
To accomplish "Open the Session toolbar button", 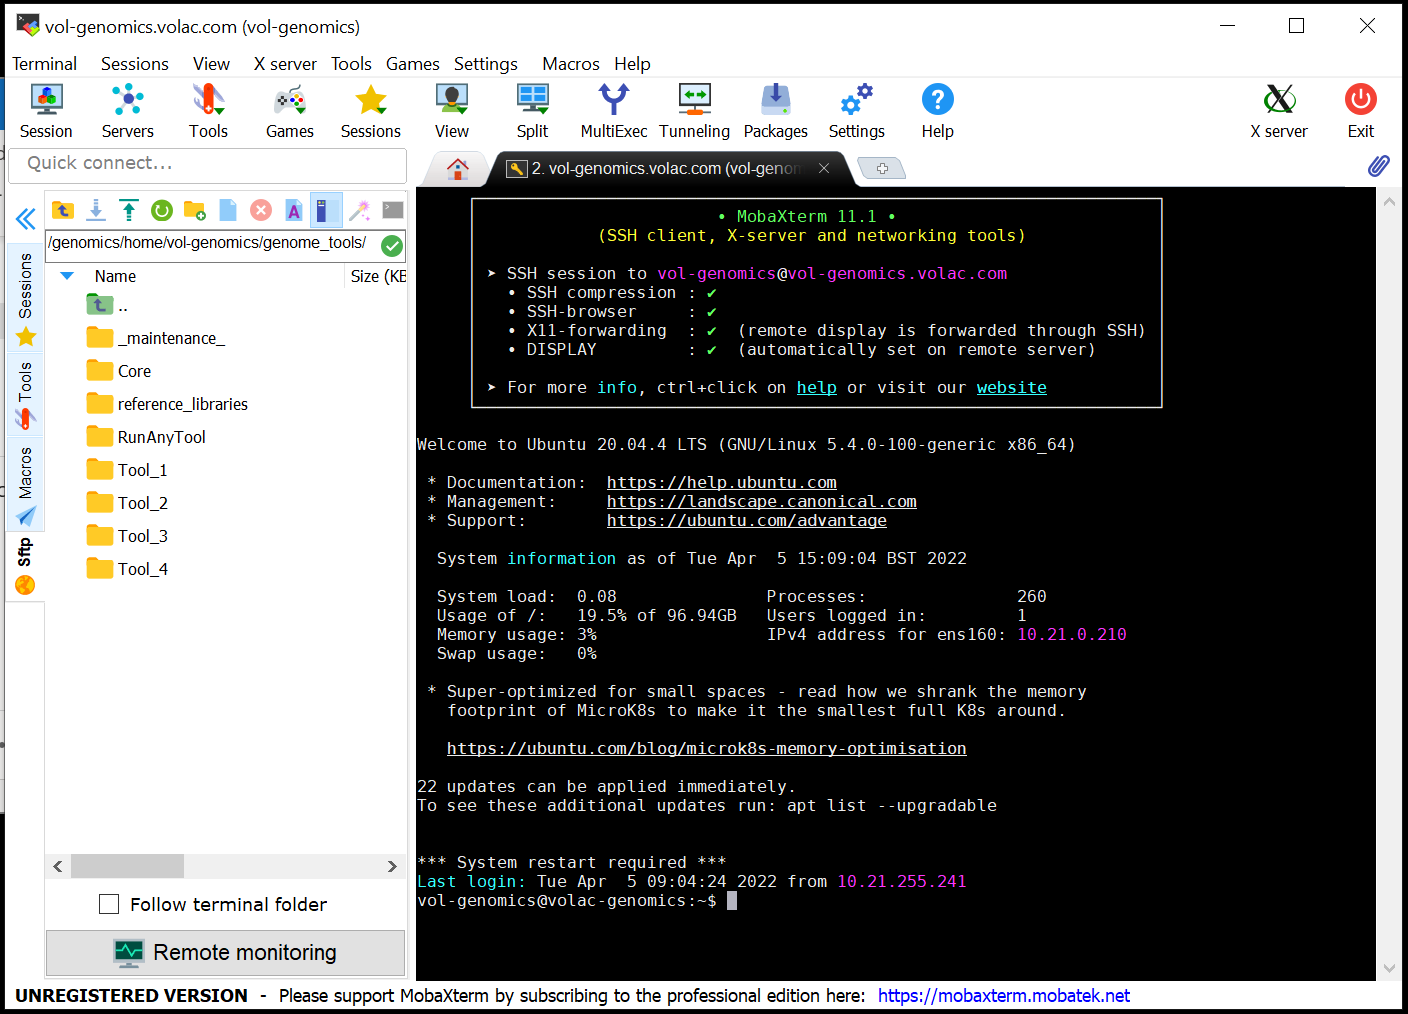I will coord(46,111).
